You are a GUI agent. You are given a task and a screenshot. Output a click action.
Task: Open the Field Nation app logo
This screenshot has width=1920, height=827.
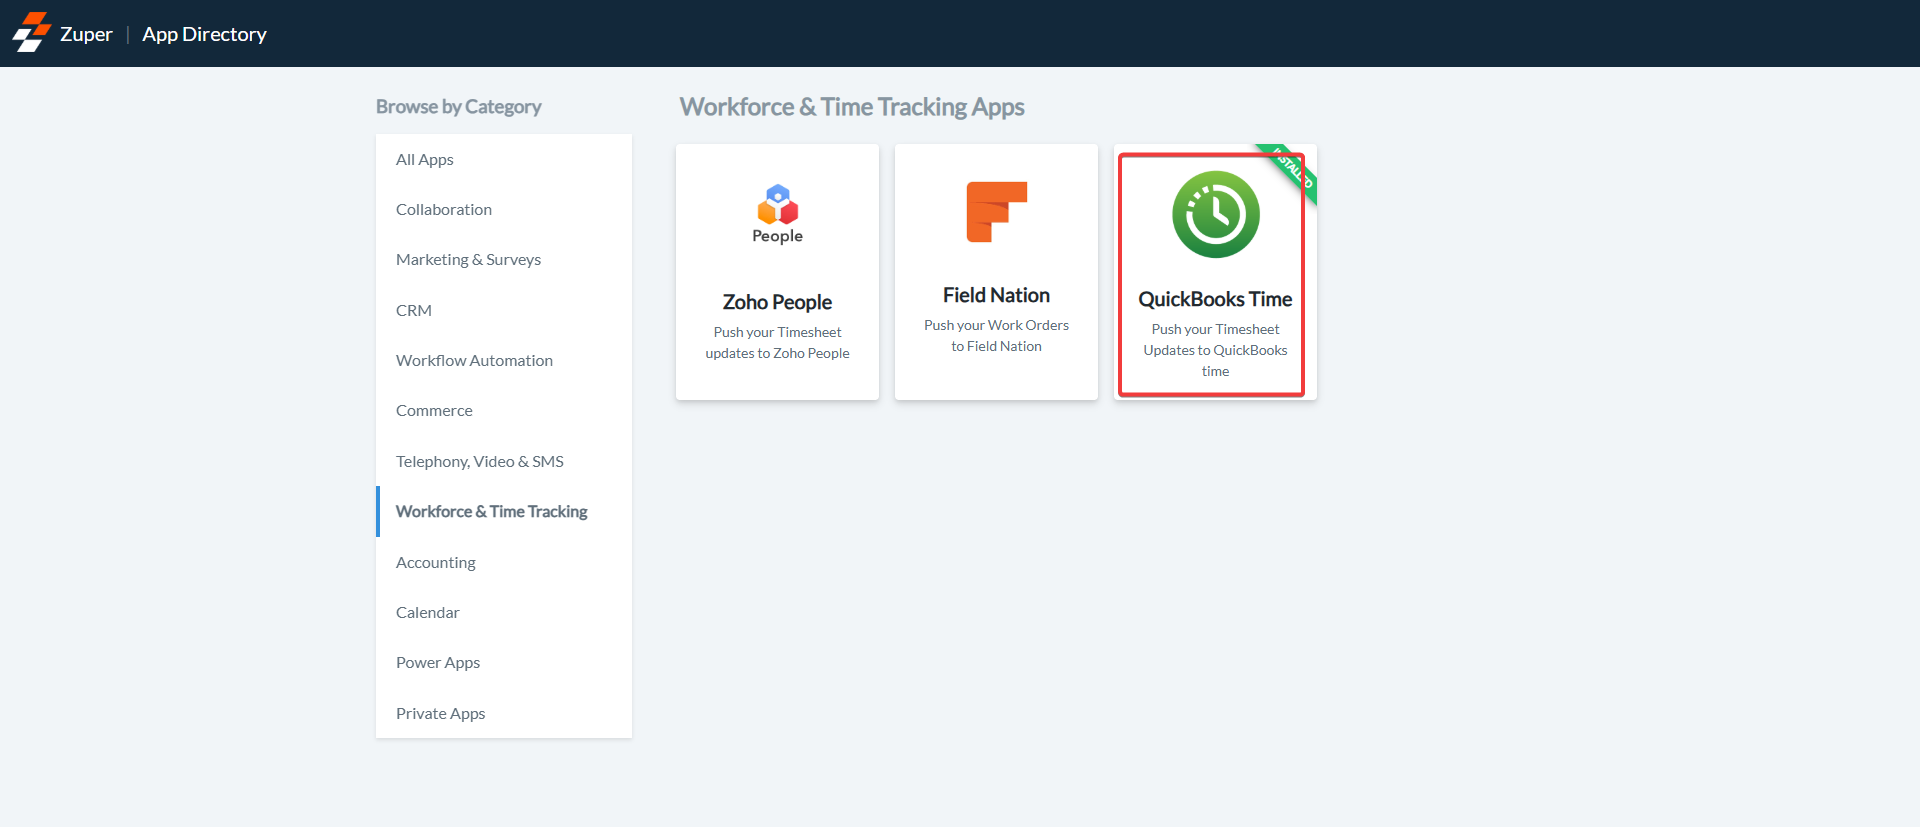point(996,212)
